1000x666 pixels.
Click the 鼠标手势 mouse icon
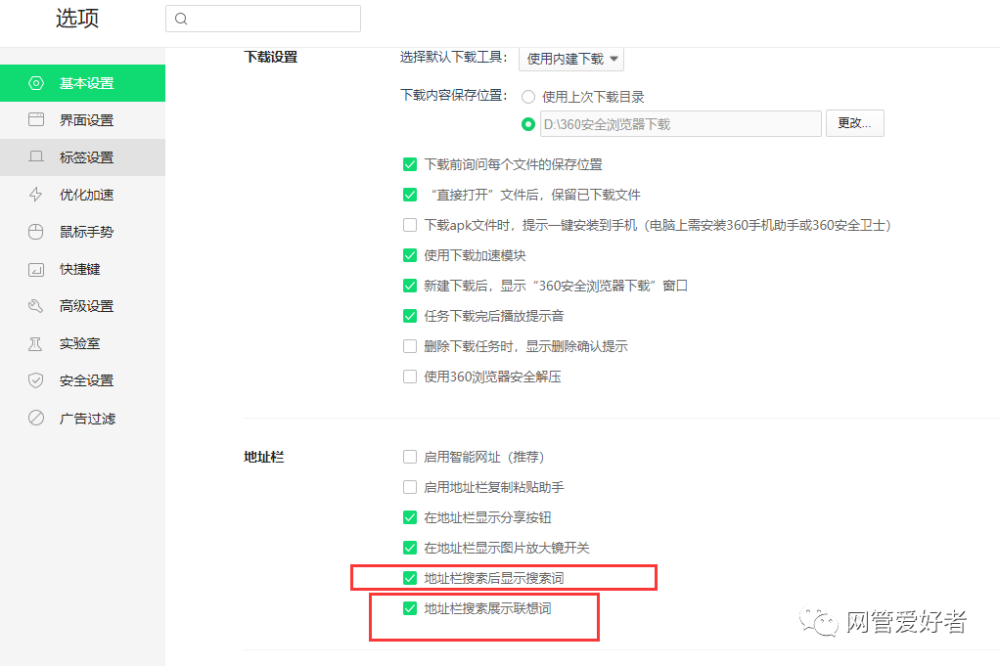36,232
